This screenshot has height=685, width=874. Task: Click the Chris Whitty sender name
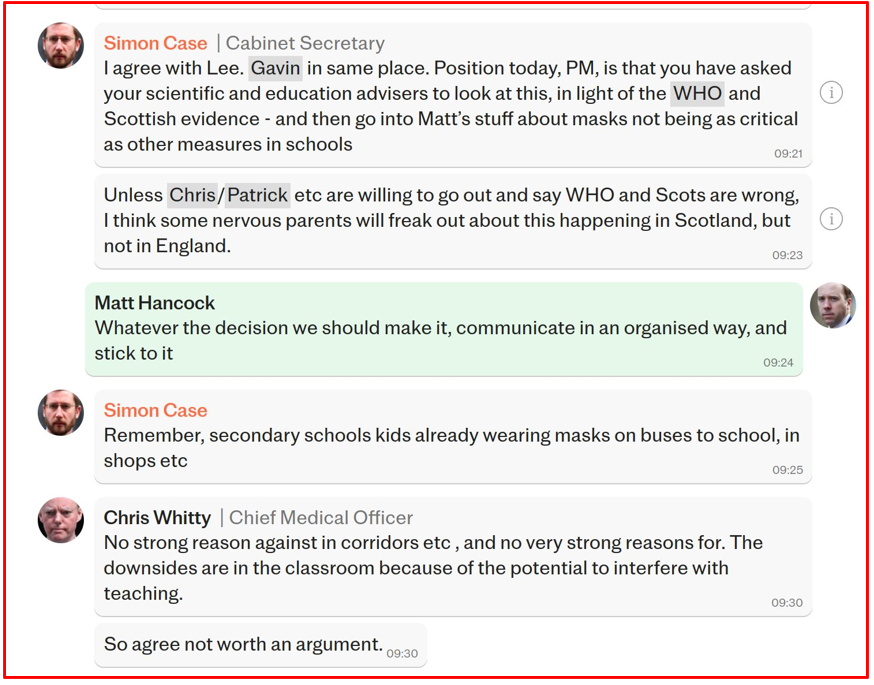[x=157, y=518]
